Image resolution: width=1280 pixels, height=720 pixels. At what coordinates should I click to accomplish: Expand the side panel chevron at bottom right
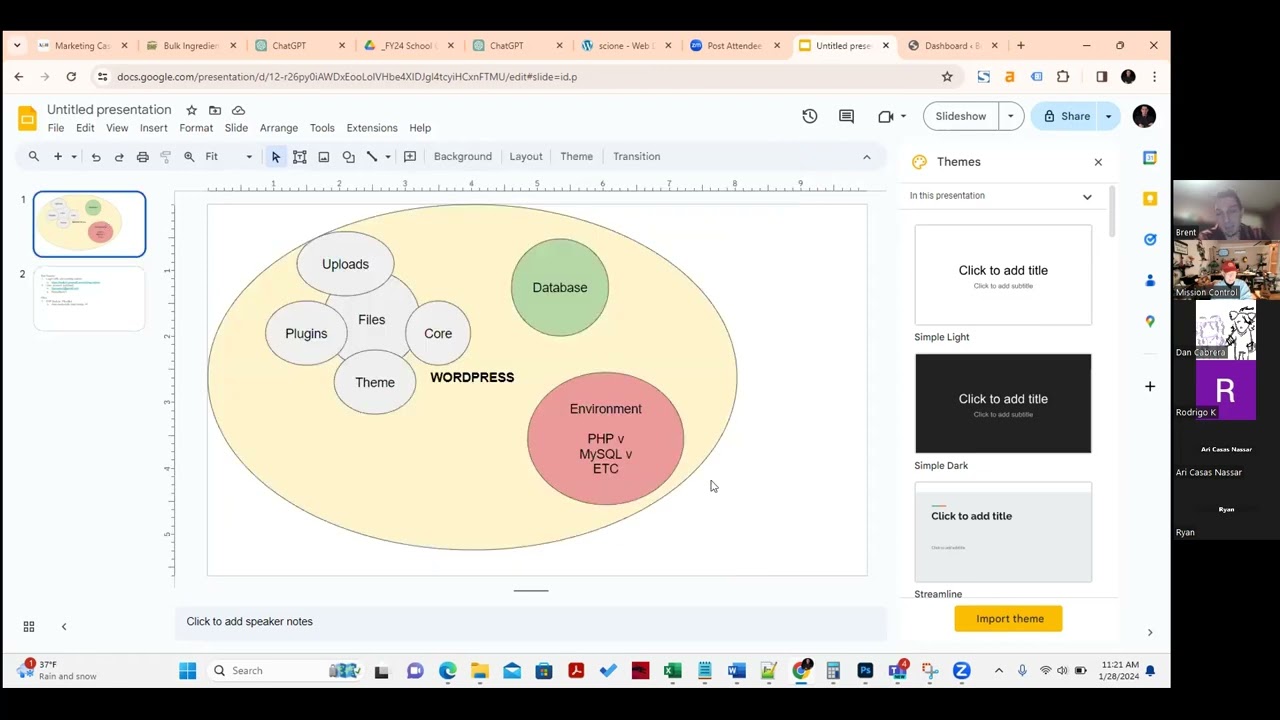pos(1150,632)
